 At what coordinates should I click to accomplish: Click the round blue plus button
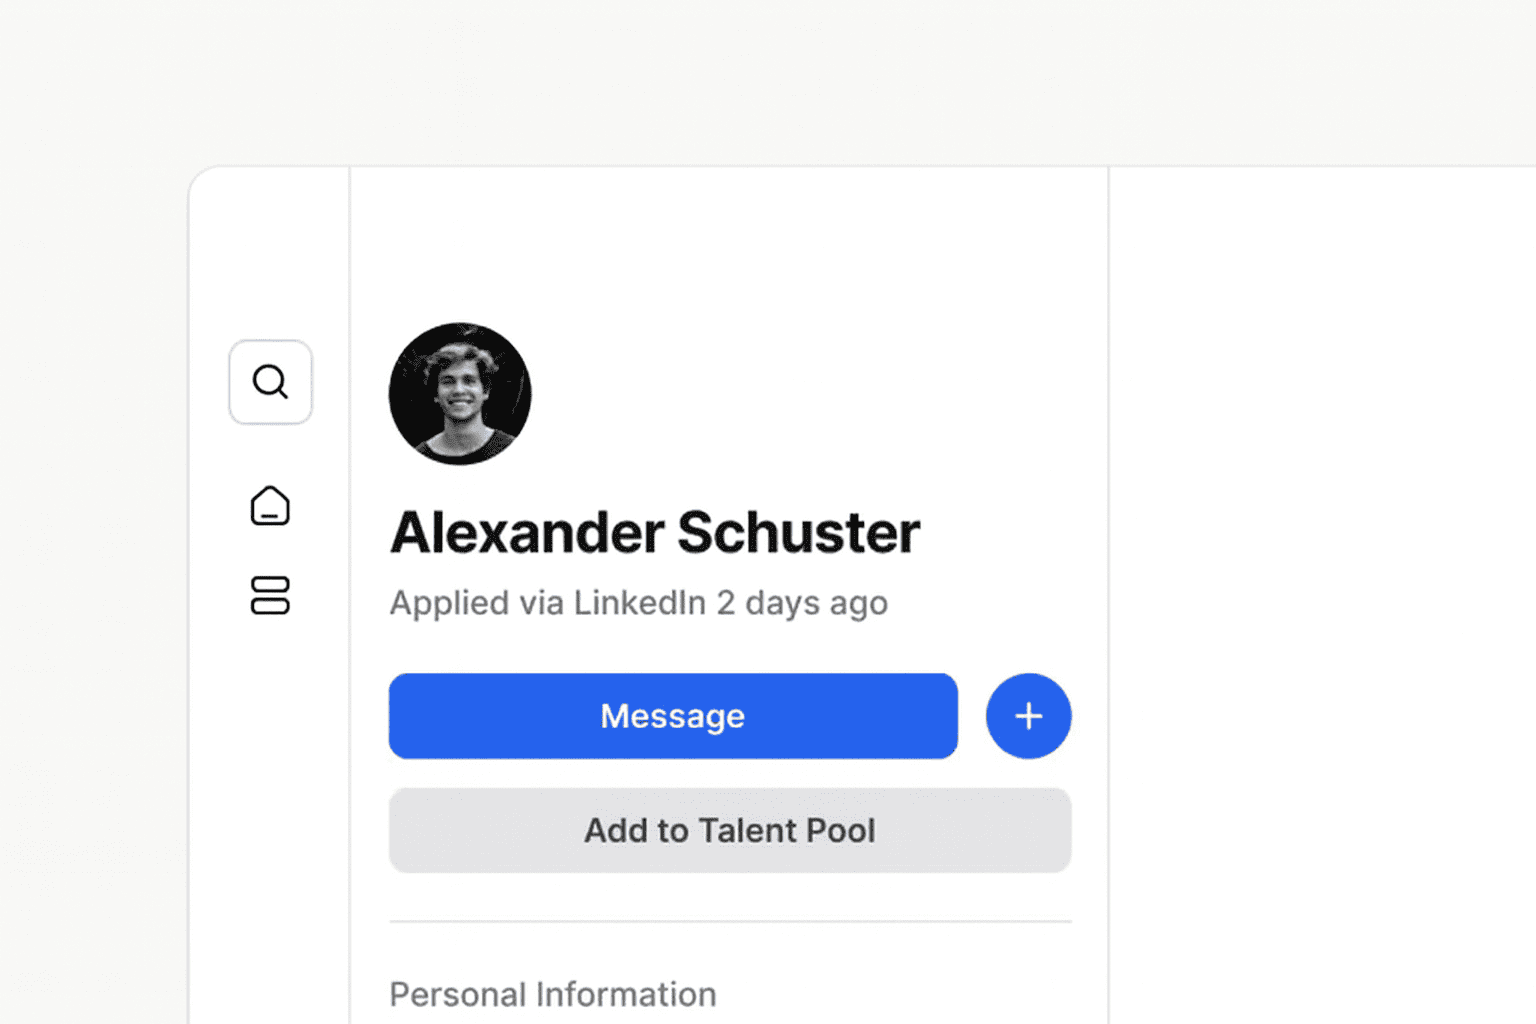tap(1028, 716)
